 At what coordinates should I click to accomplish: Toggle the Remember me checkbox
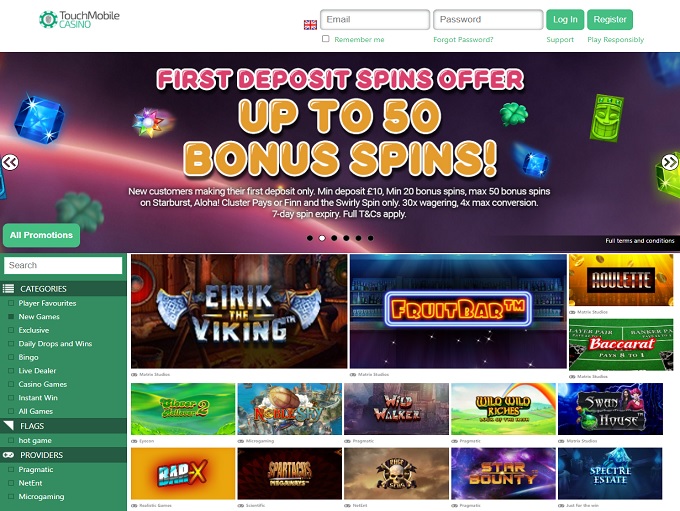(326, 39)
